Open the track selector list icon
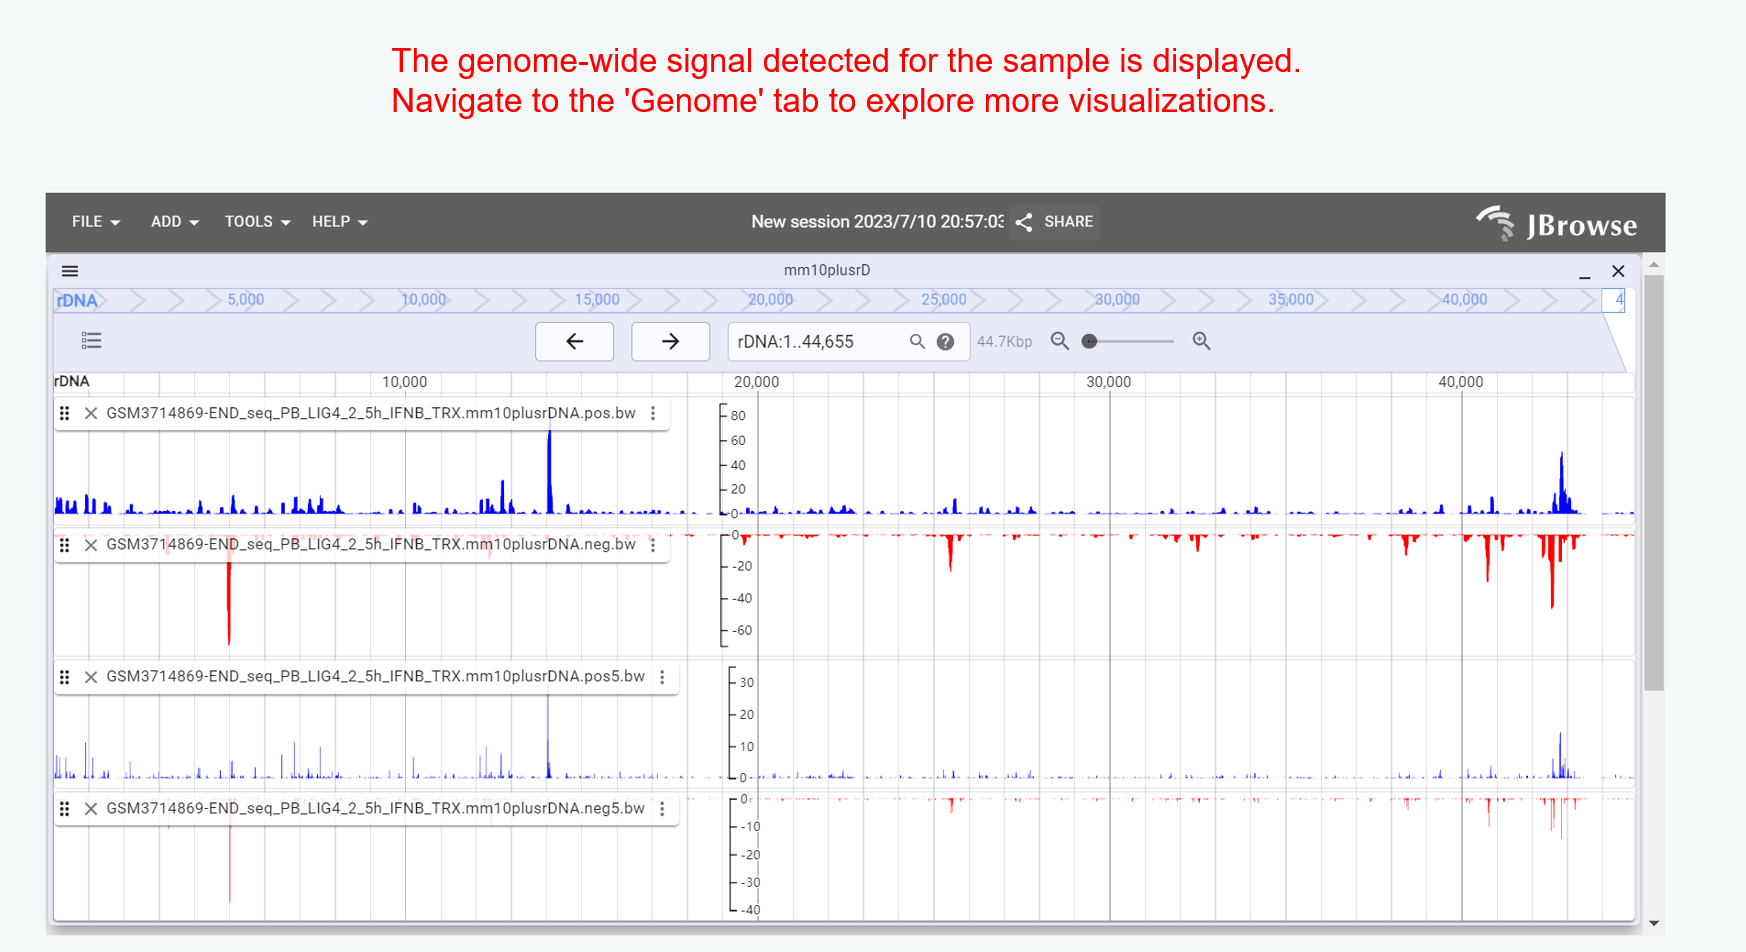 click(x=91, y=341)
